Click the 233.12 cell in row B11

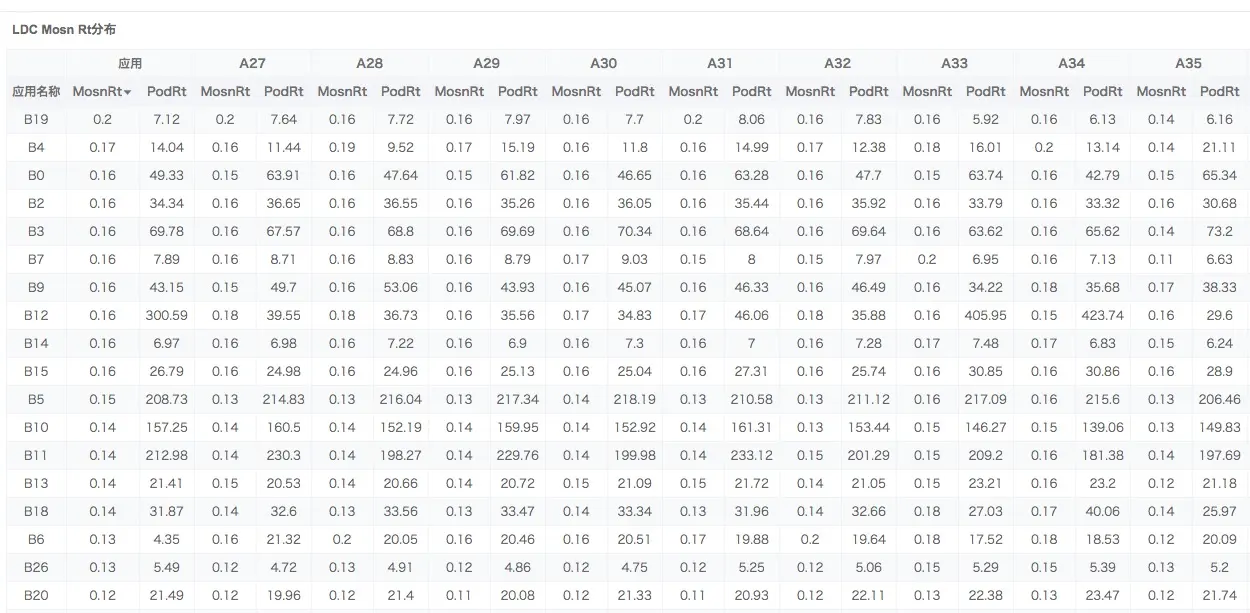click(751, 455)
